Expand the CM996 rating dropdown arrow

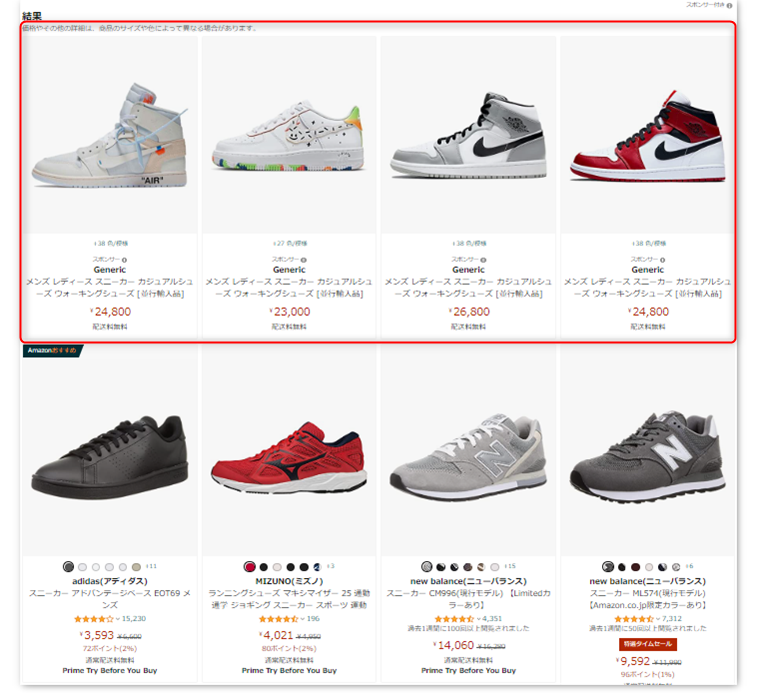(x=478, y=619)
